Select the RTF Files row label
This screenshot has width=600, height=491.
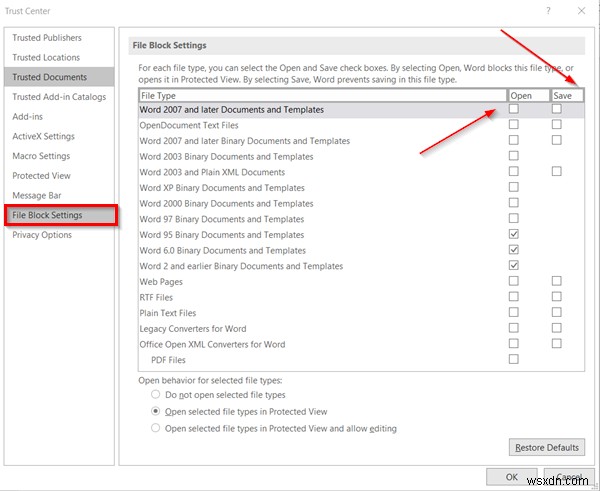[x=156, y=297]
